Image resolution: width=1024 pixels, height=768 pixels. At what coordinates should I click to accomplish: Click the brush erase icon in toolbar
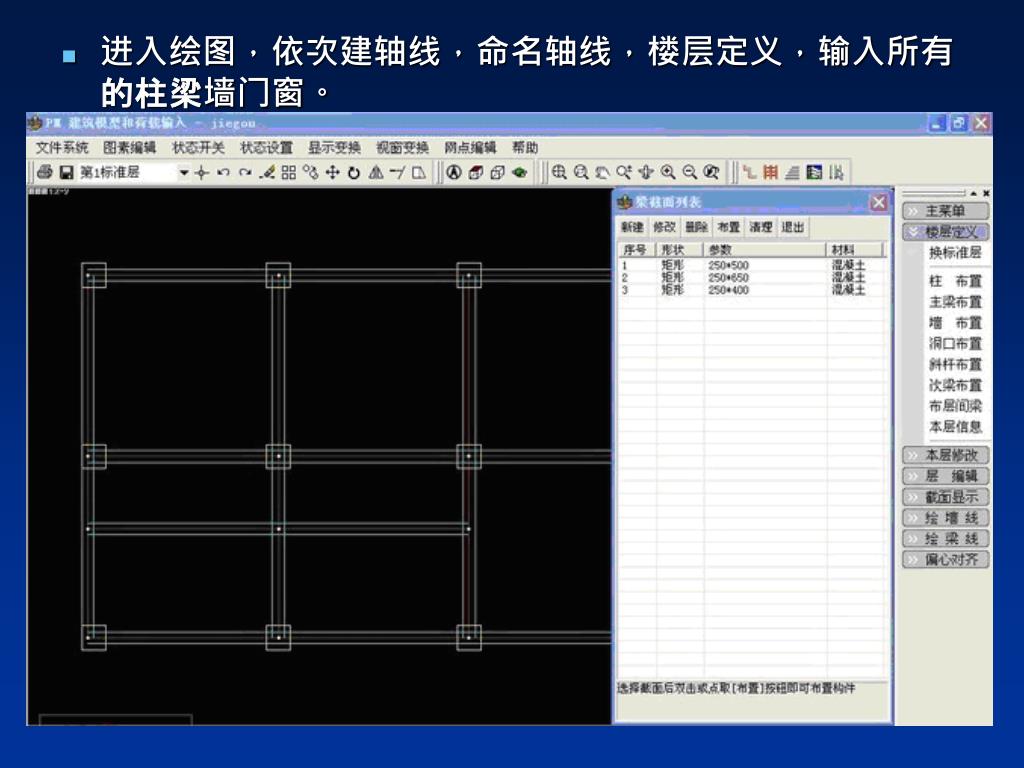[266, 172]
